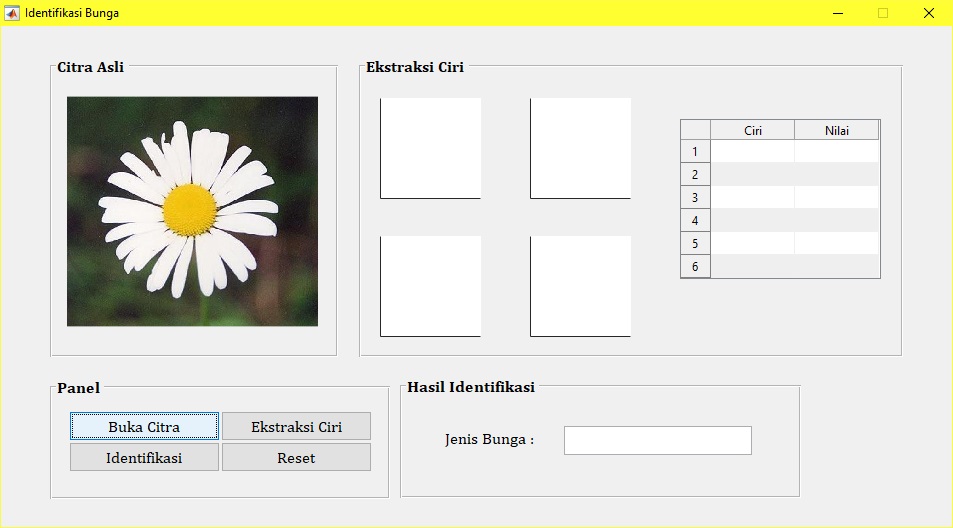Select the daisy flower image
Viewport: 953px width, 528px height.
click(192, 211)
